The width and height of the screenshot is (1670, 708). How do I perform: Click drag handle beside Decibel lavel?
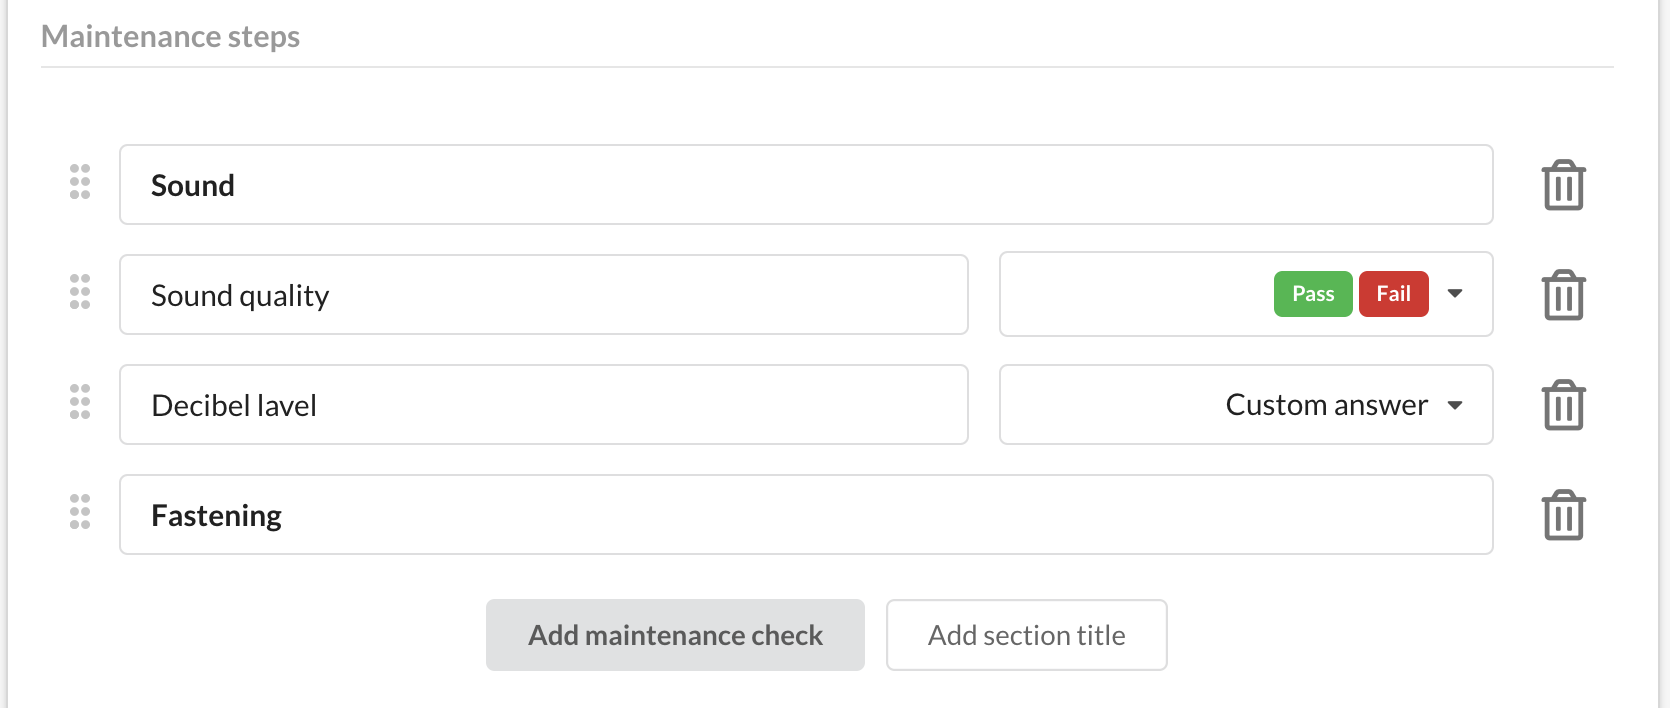[80, 402]
